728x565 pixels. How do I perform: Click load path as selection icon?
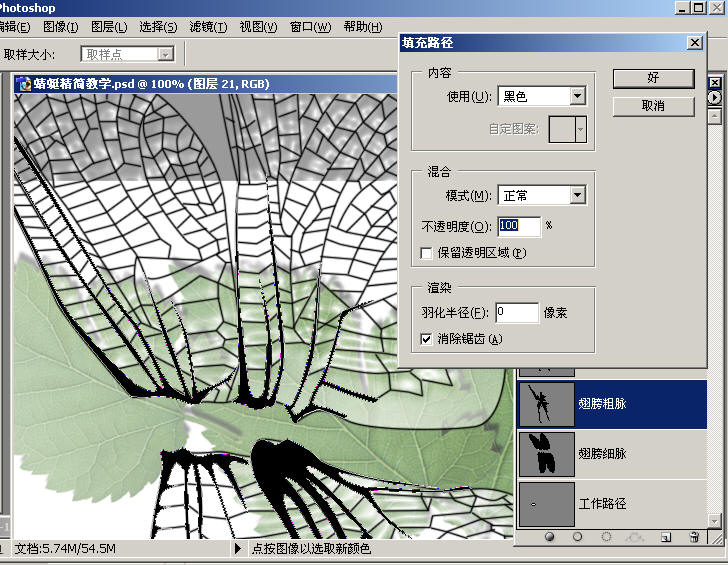tap(606, 537)
